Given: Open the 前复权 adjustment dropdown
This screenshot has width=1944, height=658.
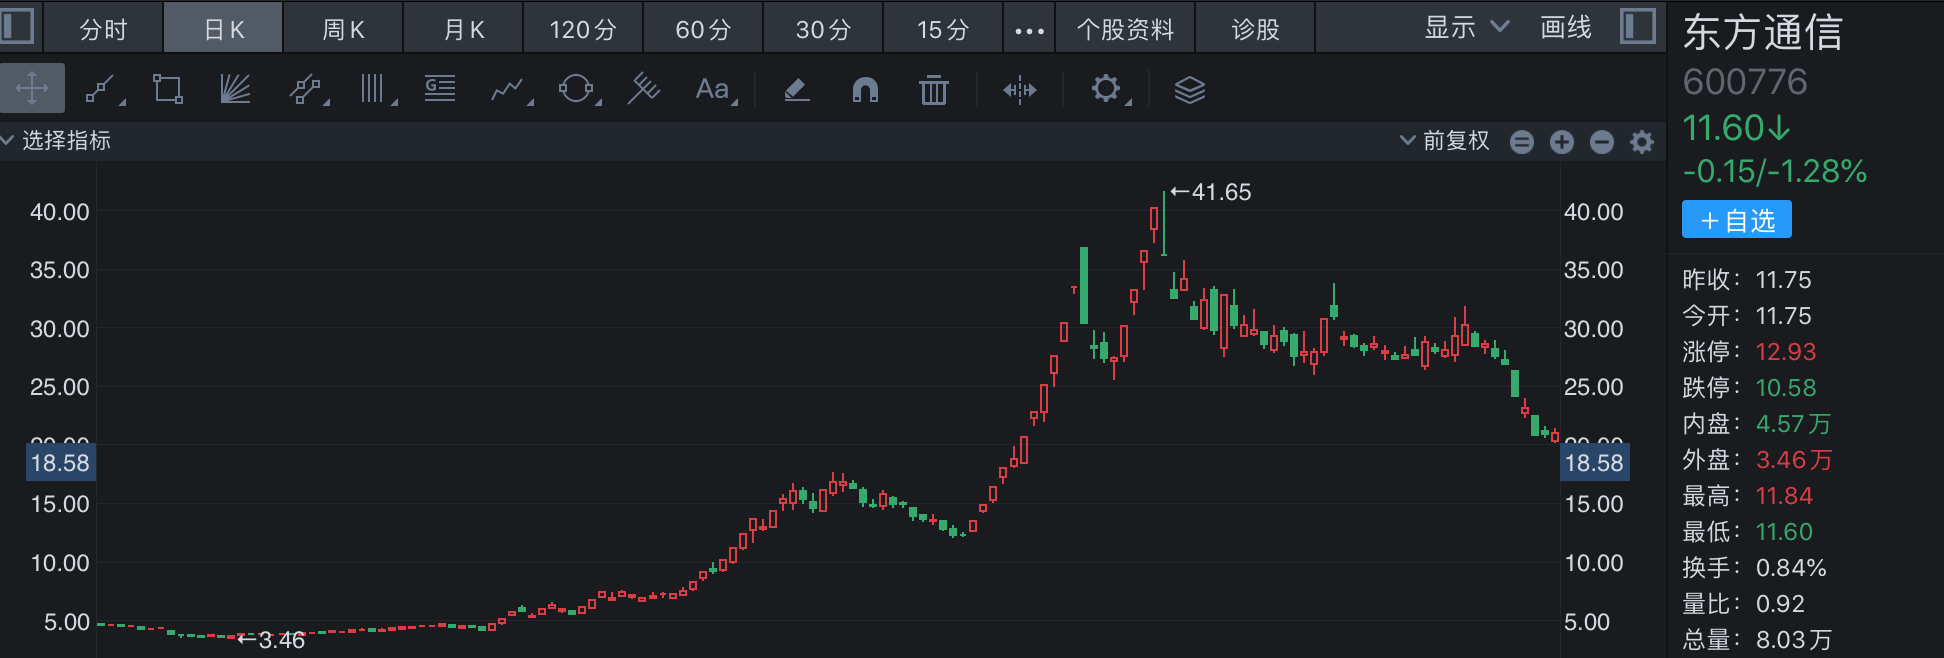Looking at the screenshot, I should (1445, 141).
